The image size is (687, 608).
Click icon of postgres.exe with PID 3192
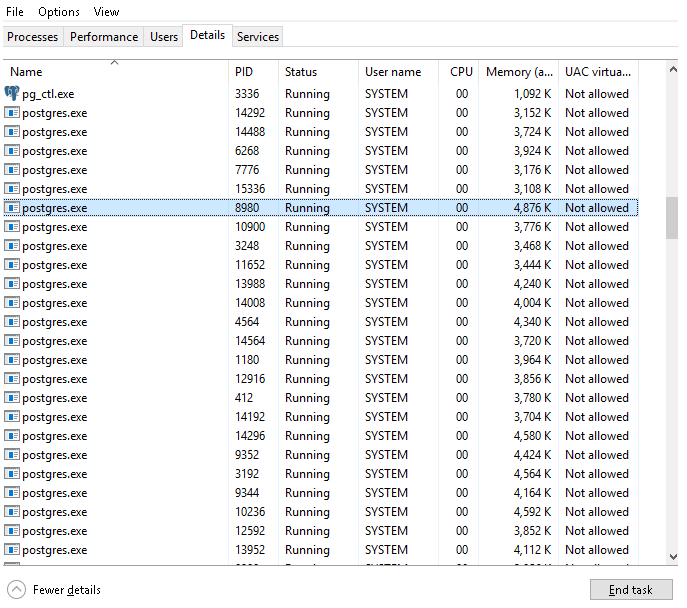(x=12, y=474)
